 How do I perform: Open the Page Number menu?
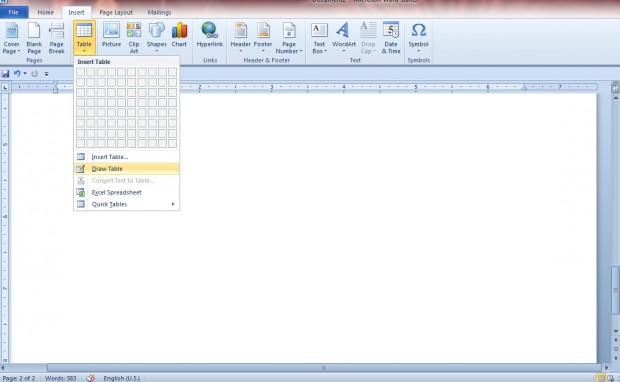click(x=289, y=38)
